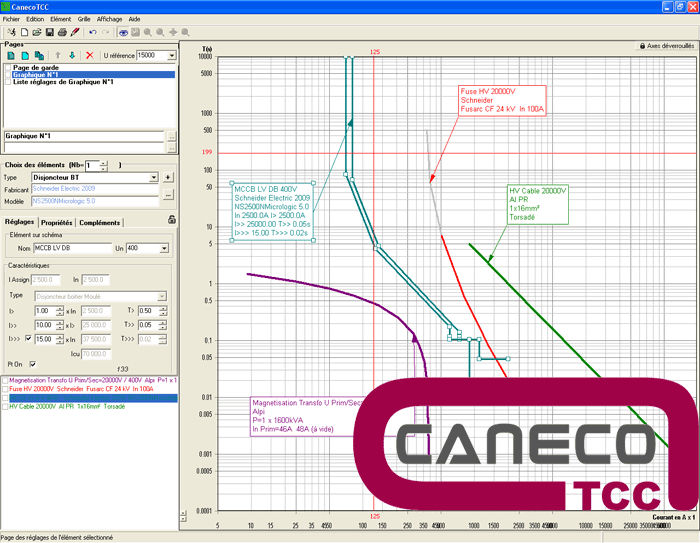Select the MCCB LV DB curve label box

(272, 212)
